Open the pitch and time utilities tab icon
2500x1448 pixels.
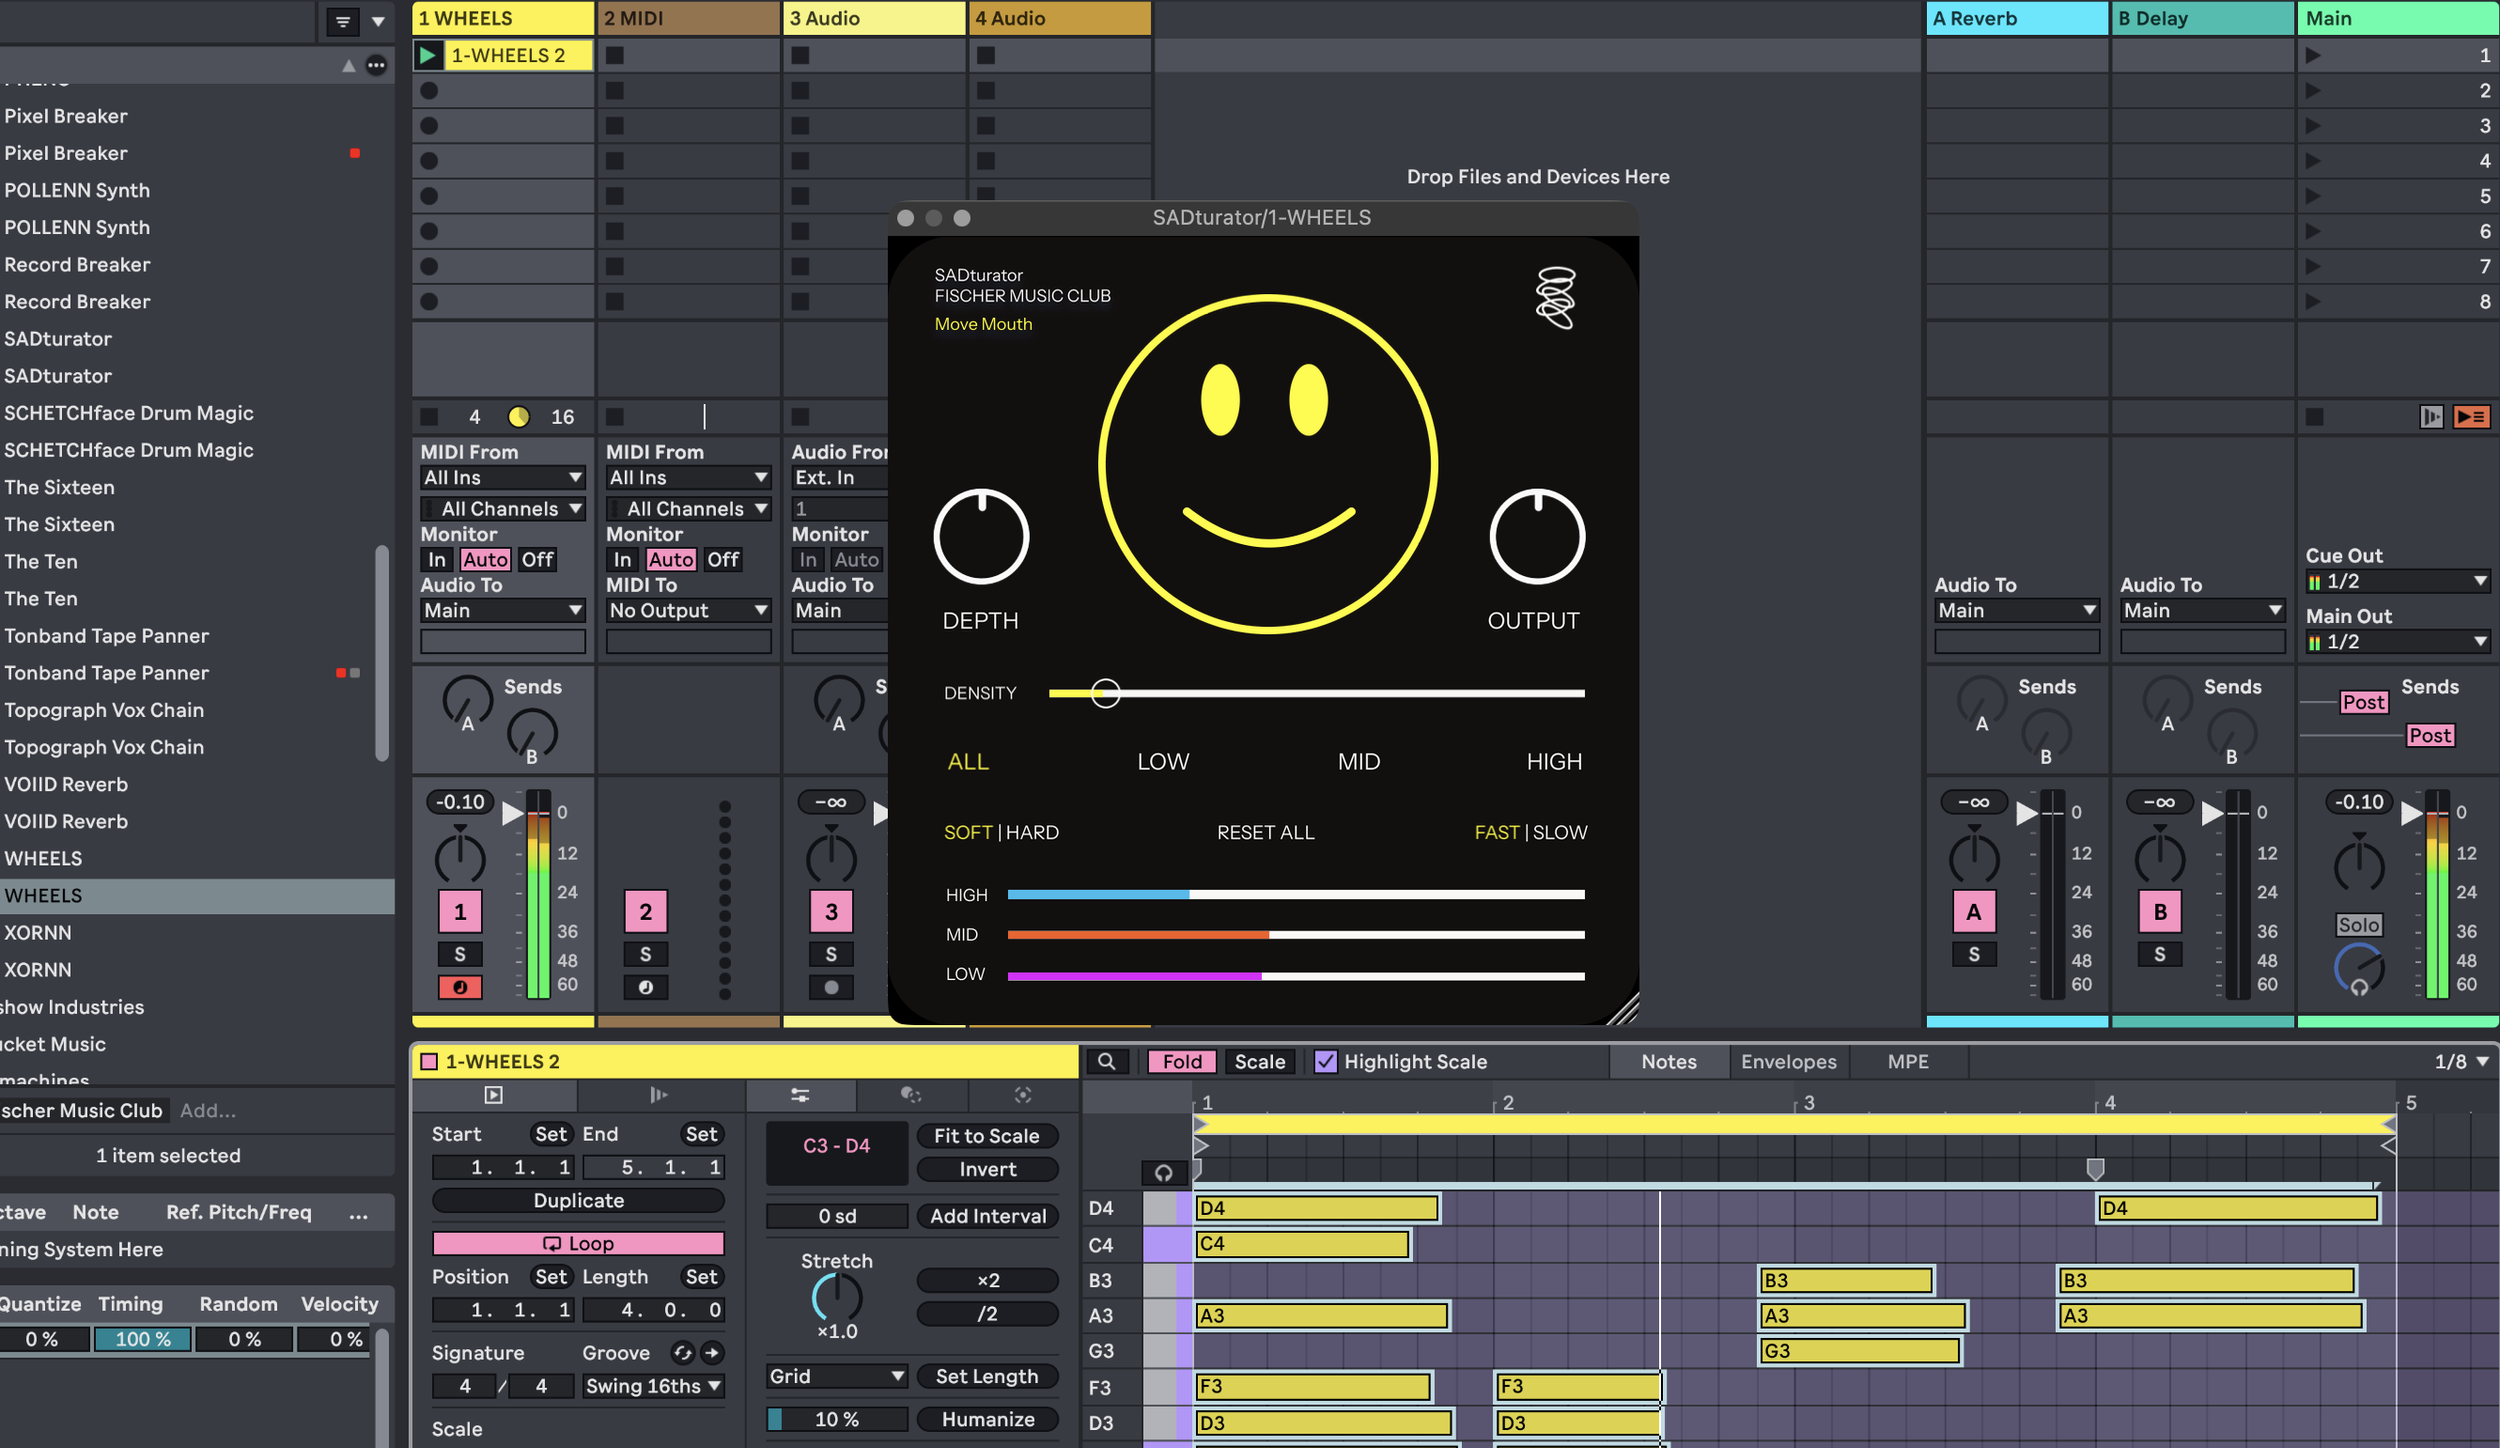(800, 1095)
